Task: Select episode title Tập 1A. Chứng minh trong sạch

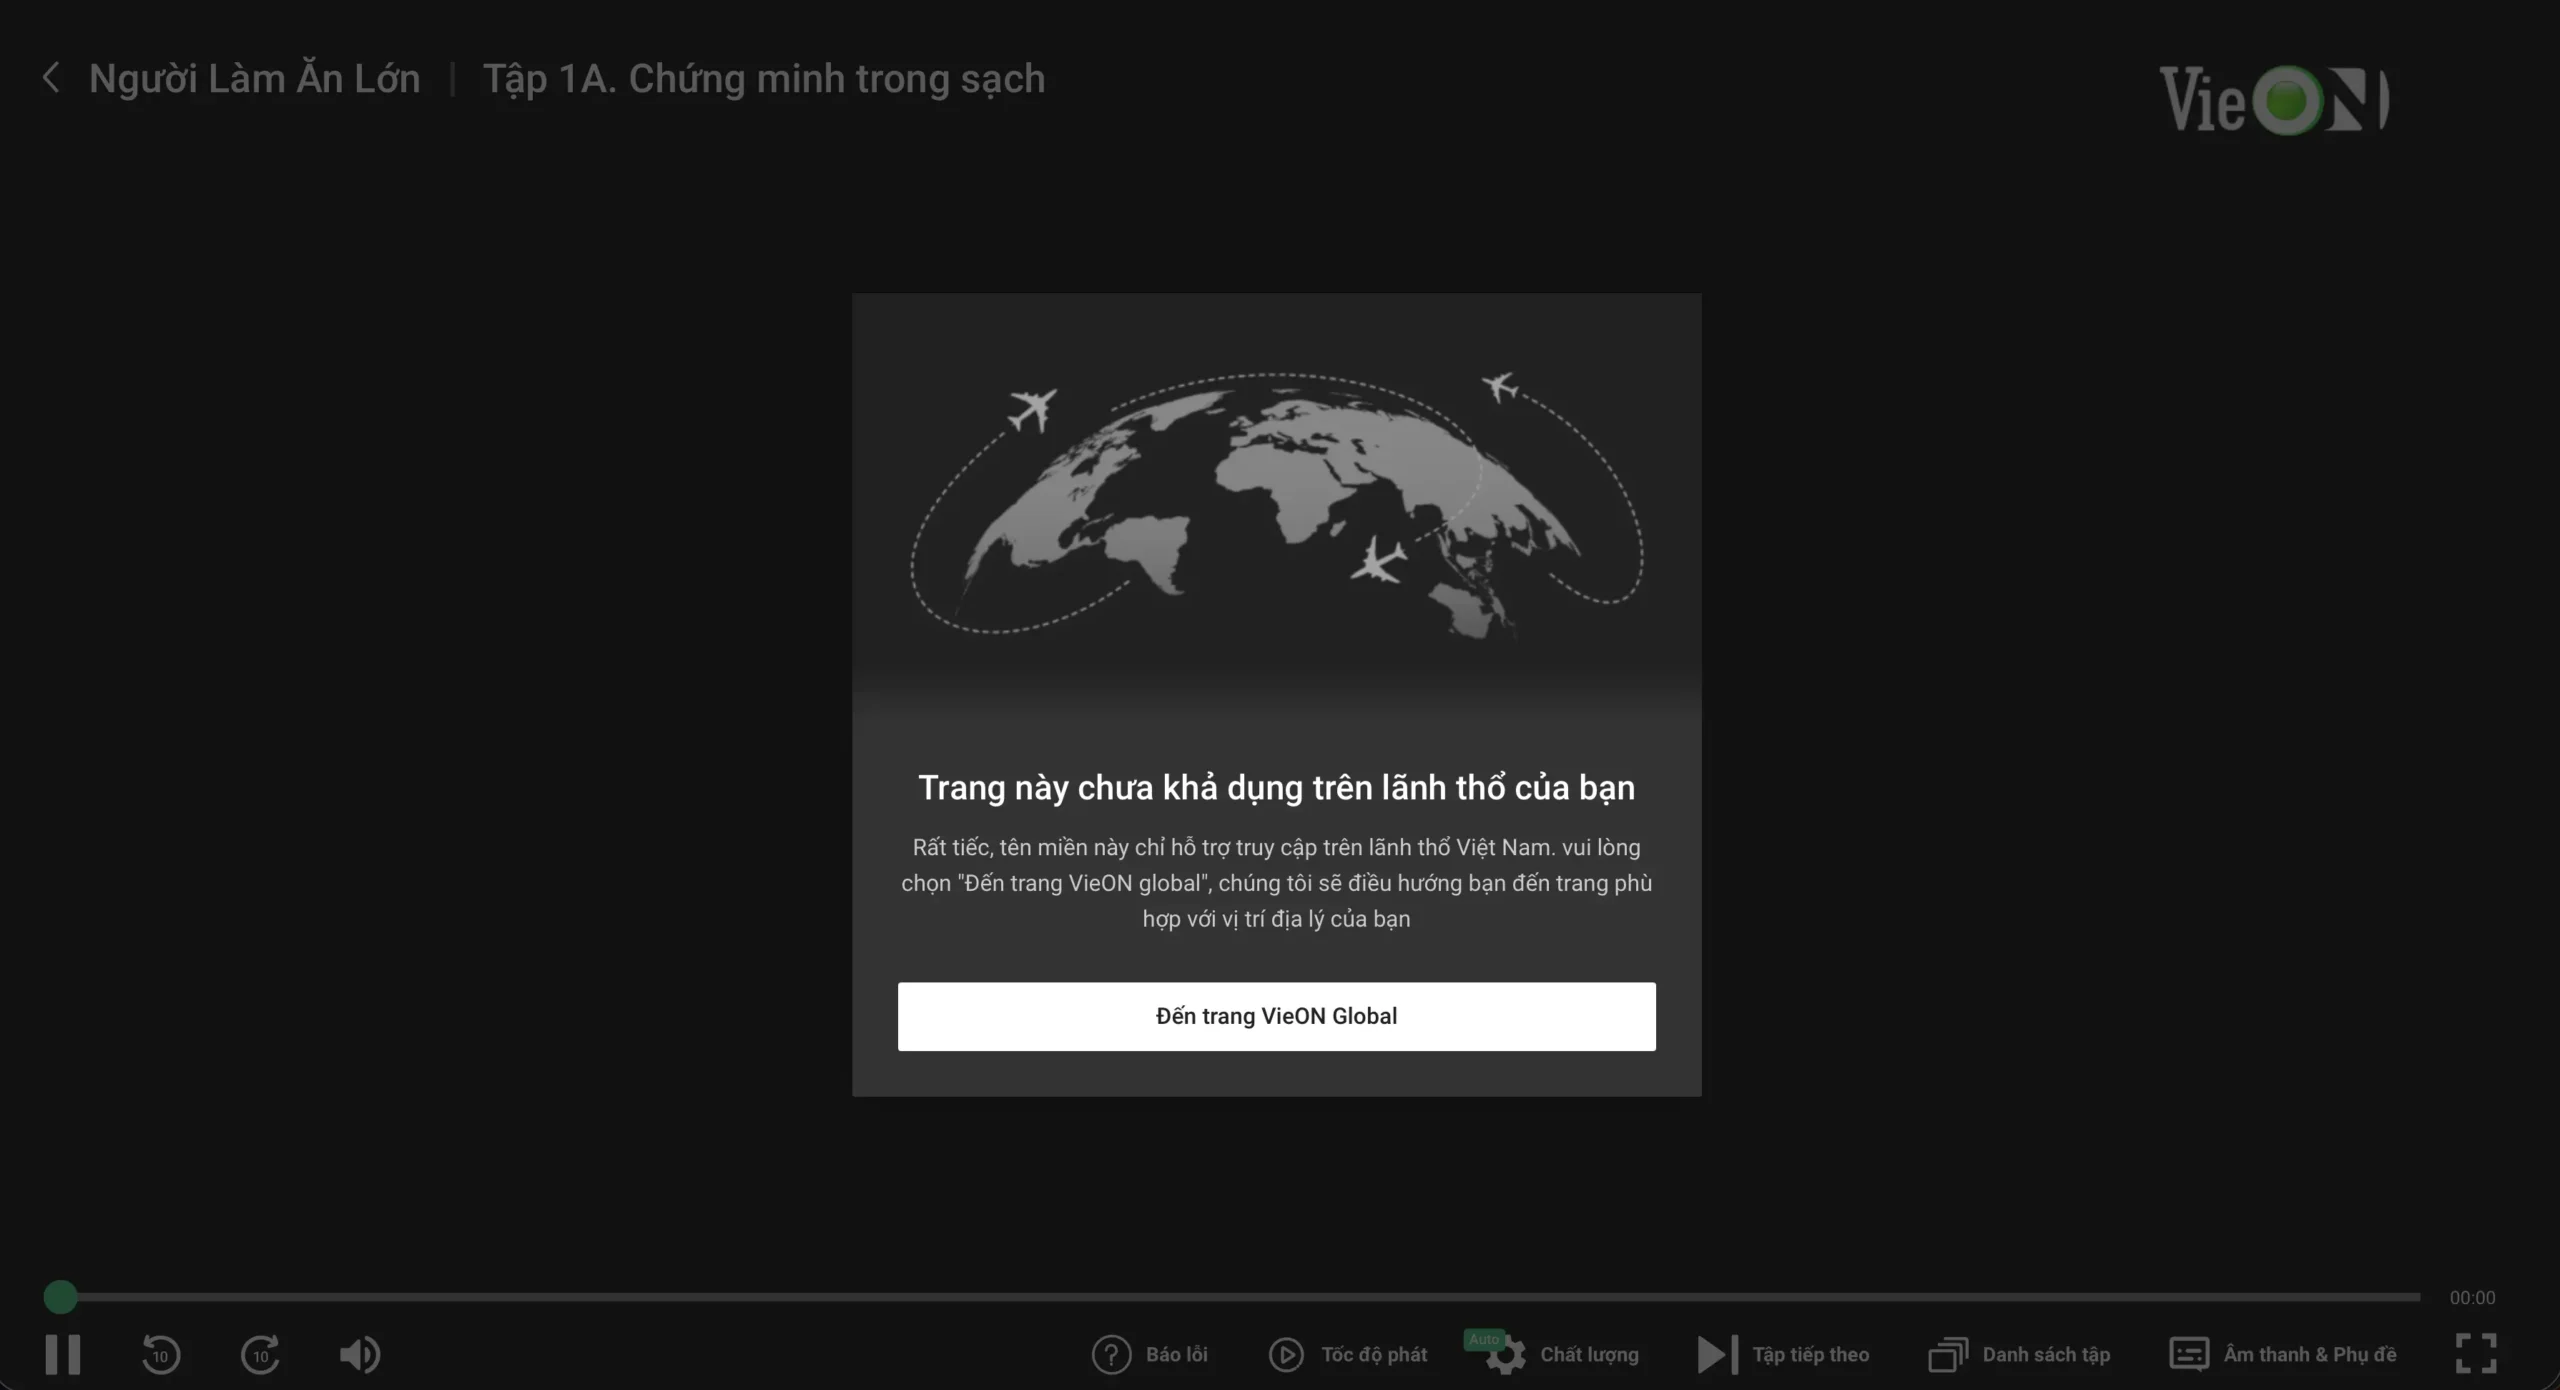Action: click(x=764, y=78)
